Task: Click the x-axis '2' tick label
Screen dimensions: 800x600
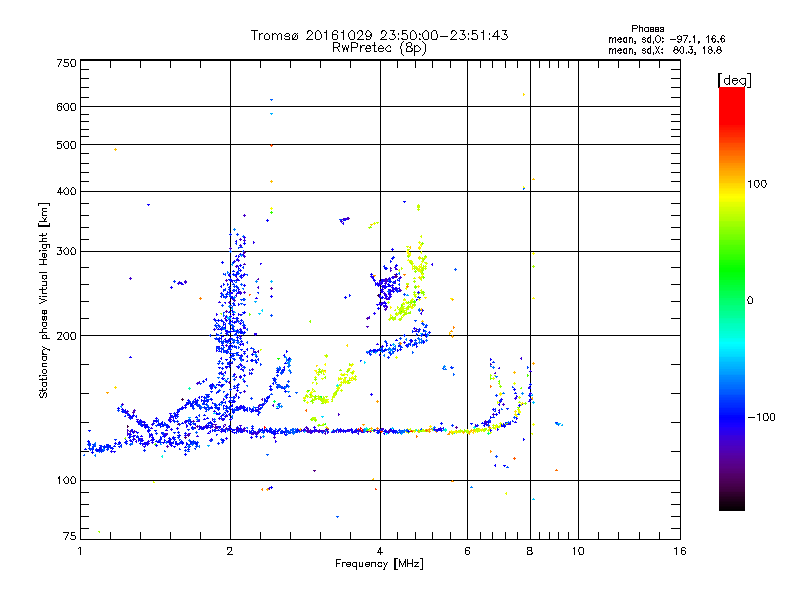Action: coord(230,551)
